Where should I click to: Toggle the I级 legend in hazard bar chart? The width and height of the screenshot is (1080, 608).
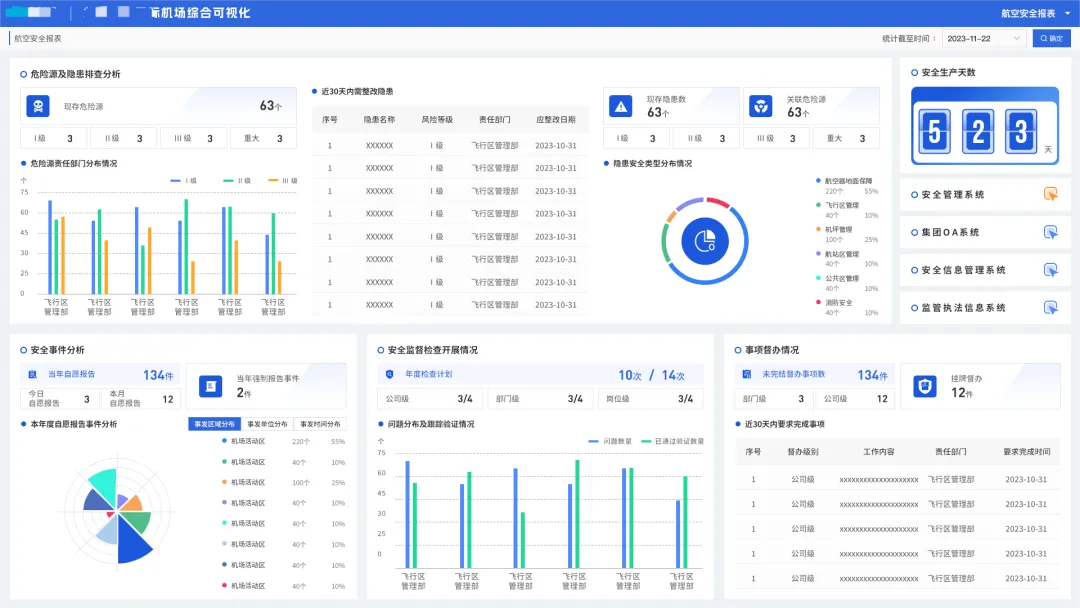pos(183,180)
